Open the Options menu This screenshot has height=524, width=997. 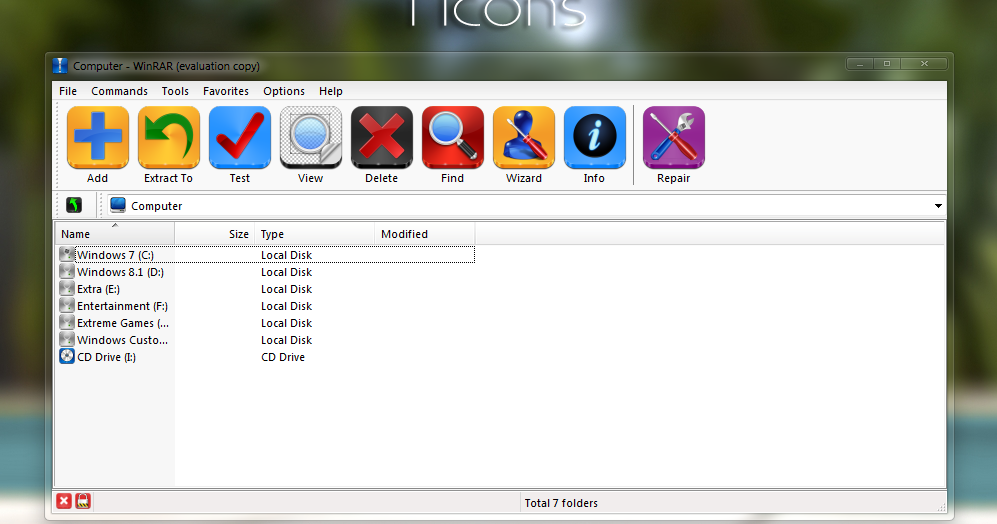tap(284, 91)
